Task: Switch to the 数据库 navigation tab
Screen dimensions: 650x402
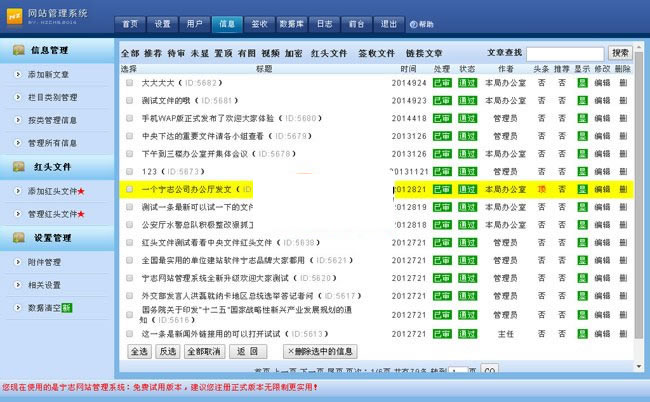Action: (293, 23)
